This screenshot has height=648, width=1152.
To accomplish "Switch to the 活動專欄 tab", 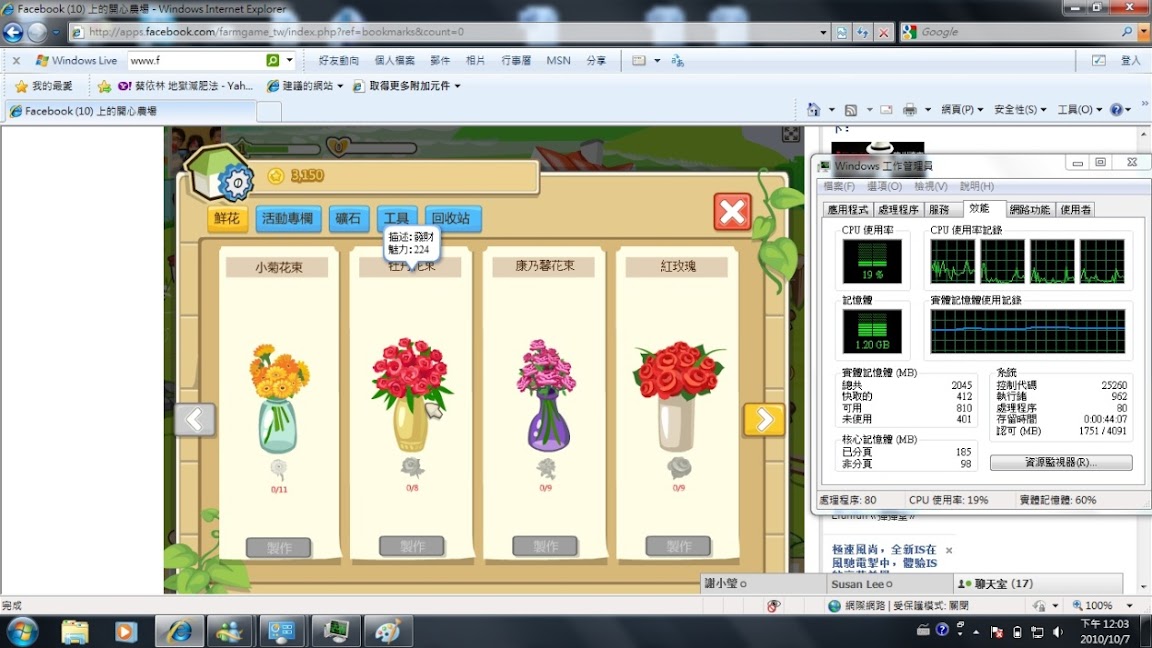I will (x=287, y=218).
